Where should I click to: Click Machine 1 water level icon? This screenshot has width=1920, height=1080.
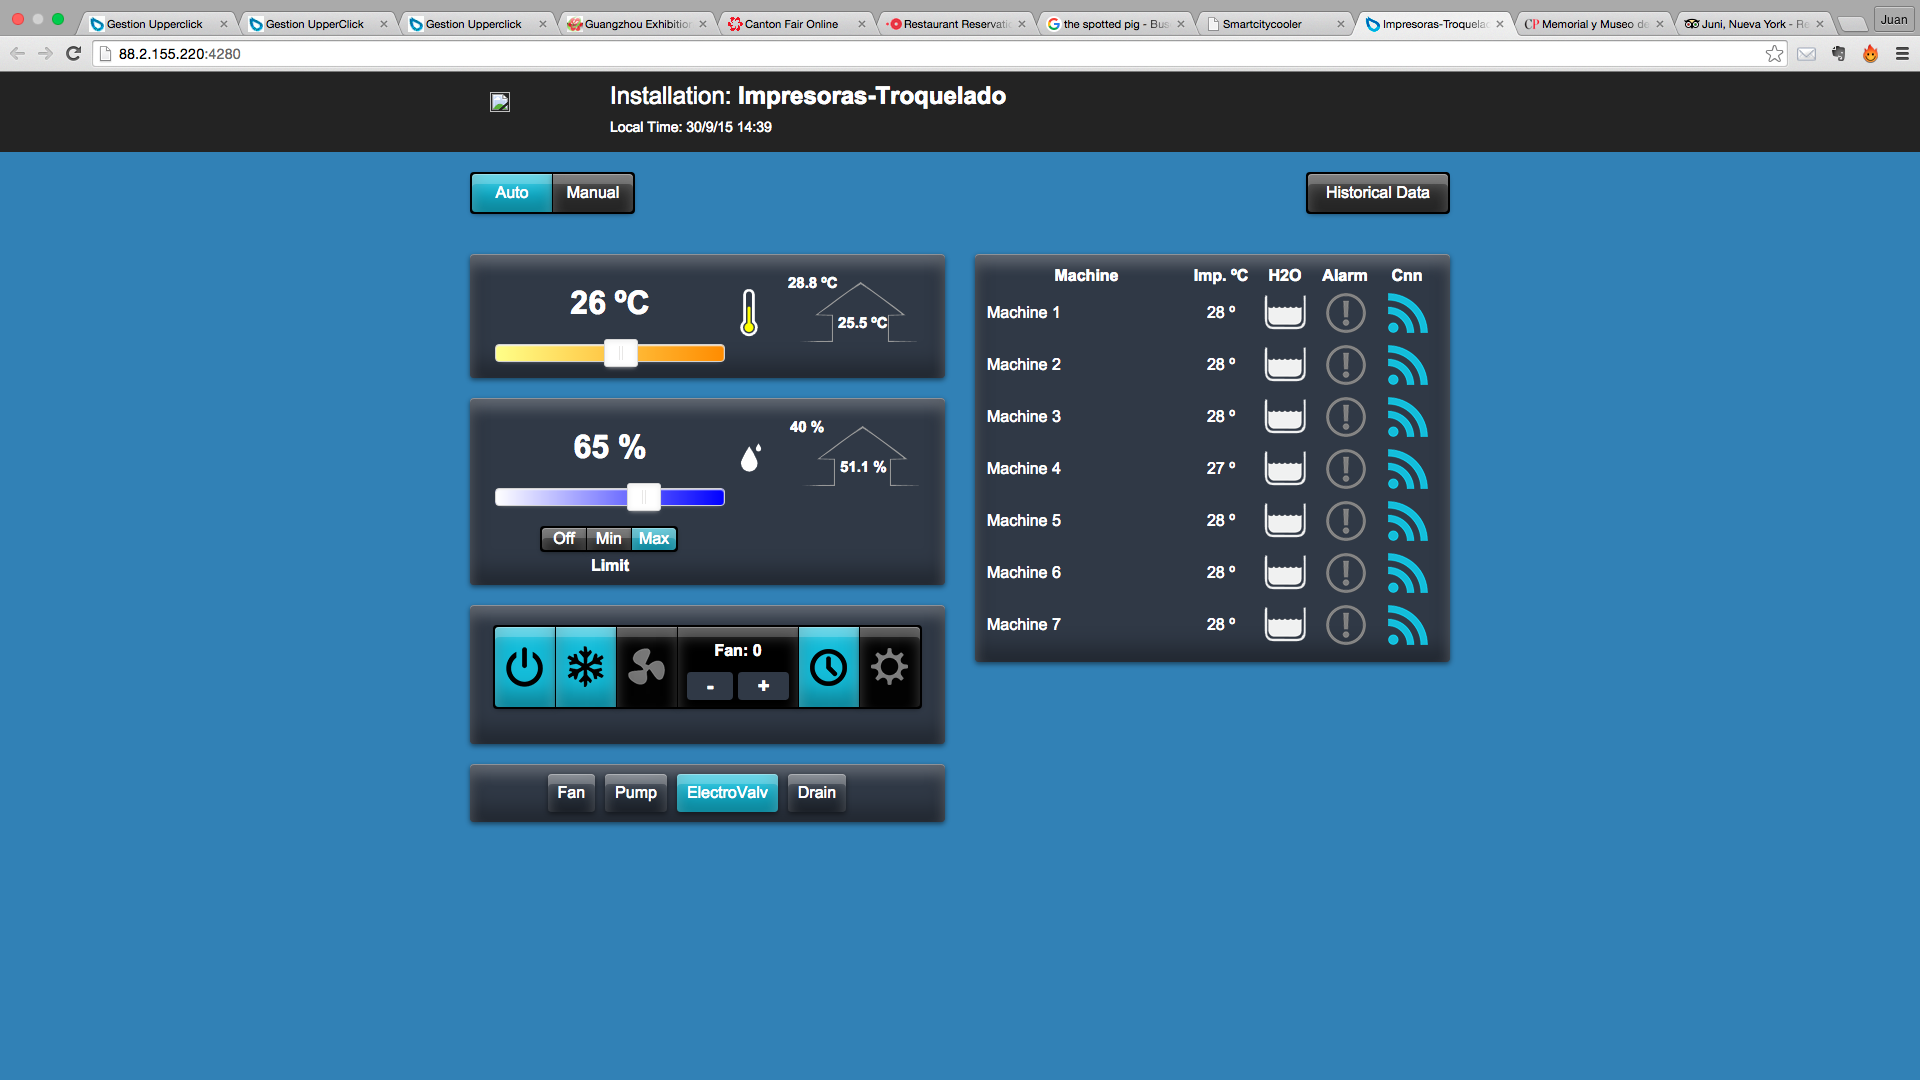coord(1284,313)
